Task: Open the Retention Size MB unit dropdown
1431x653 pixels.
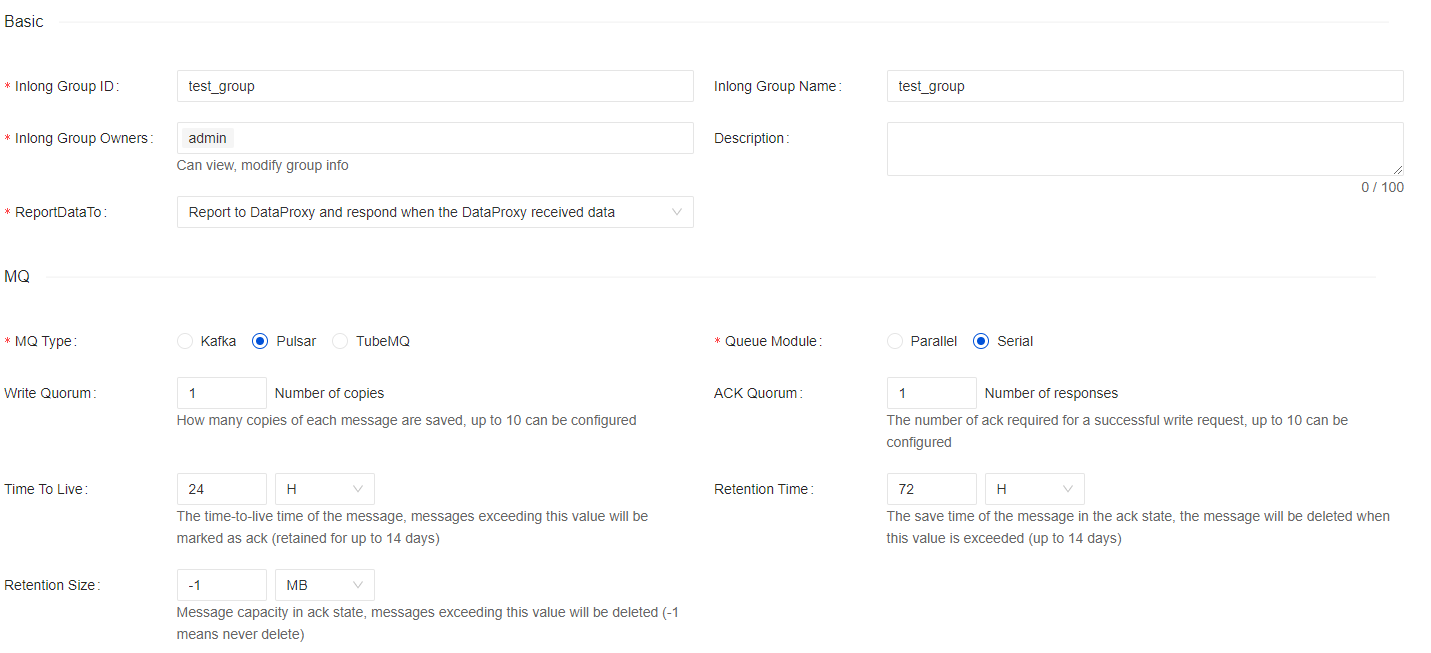Action: [x=324, y=585]
